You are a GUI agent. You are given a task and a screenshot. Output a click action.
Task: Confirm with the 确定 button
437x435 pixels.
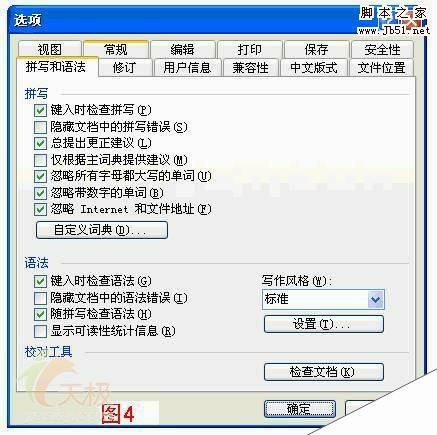[x=300, y=409]
